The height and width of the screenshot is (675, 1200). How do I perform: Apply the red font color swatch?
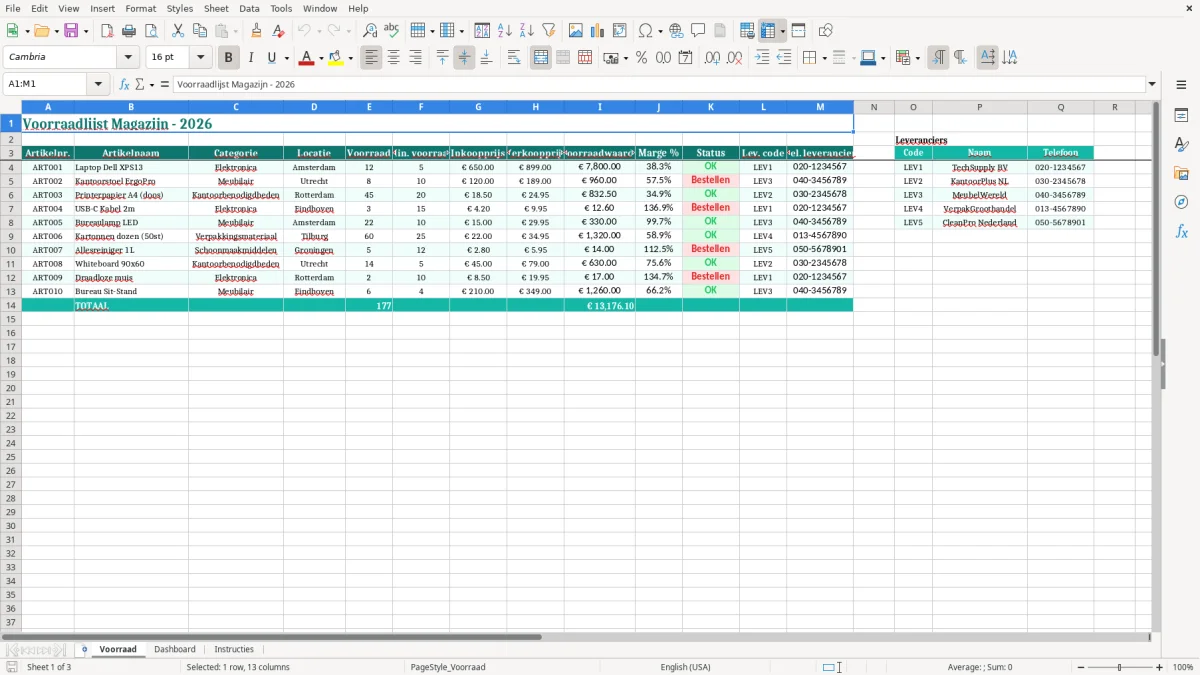(306, 58)
